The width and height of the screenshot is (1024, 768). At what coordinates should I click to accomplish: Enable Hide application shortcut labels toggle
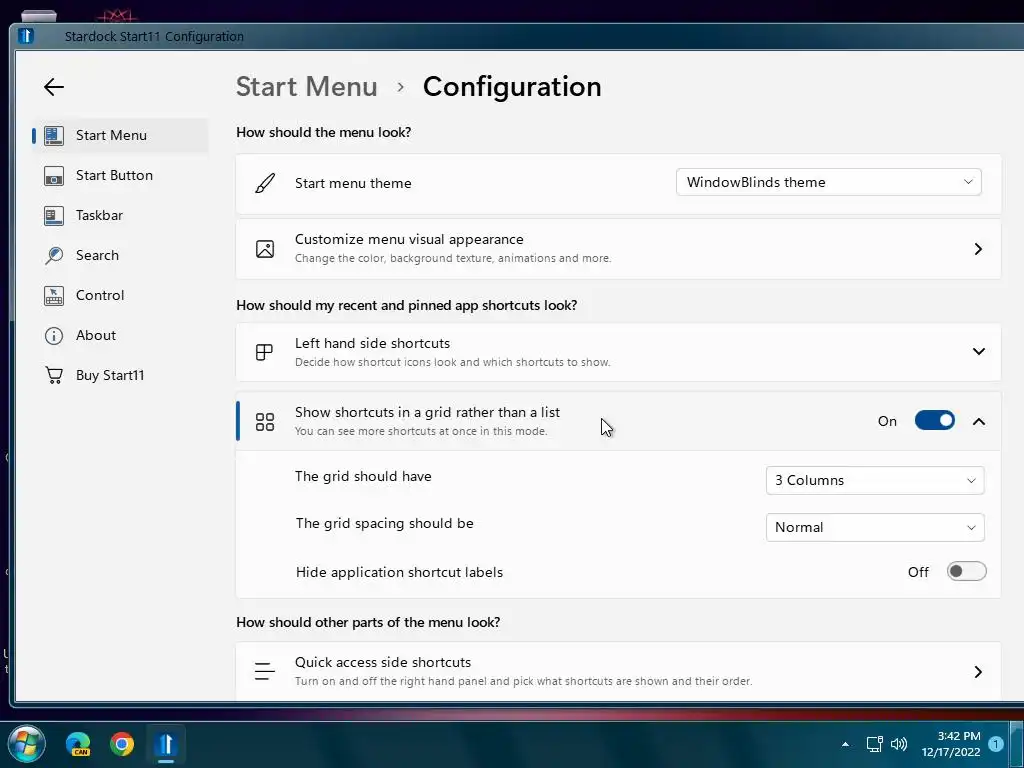(967, 571)
